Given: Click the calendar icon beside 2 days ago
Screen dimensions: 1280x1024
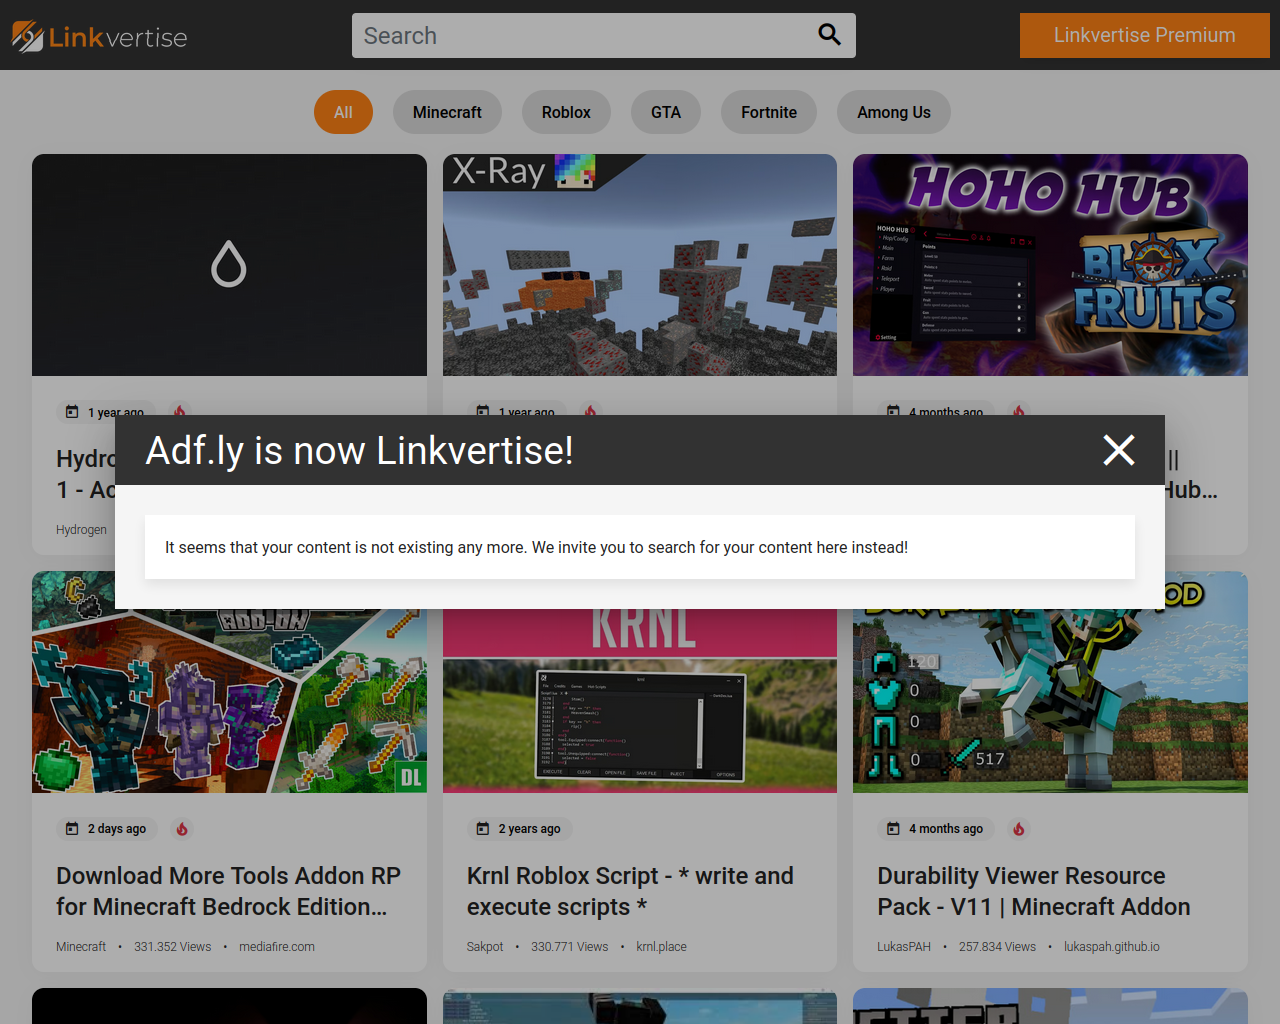Looking at the screenshot, I should click(72, 828).
